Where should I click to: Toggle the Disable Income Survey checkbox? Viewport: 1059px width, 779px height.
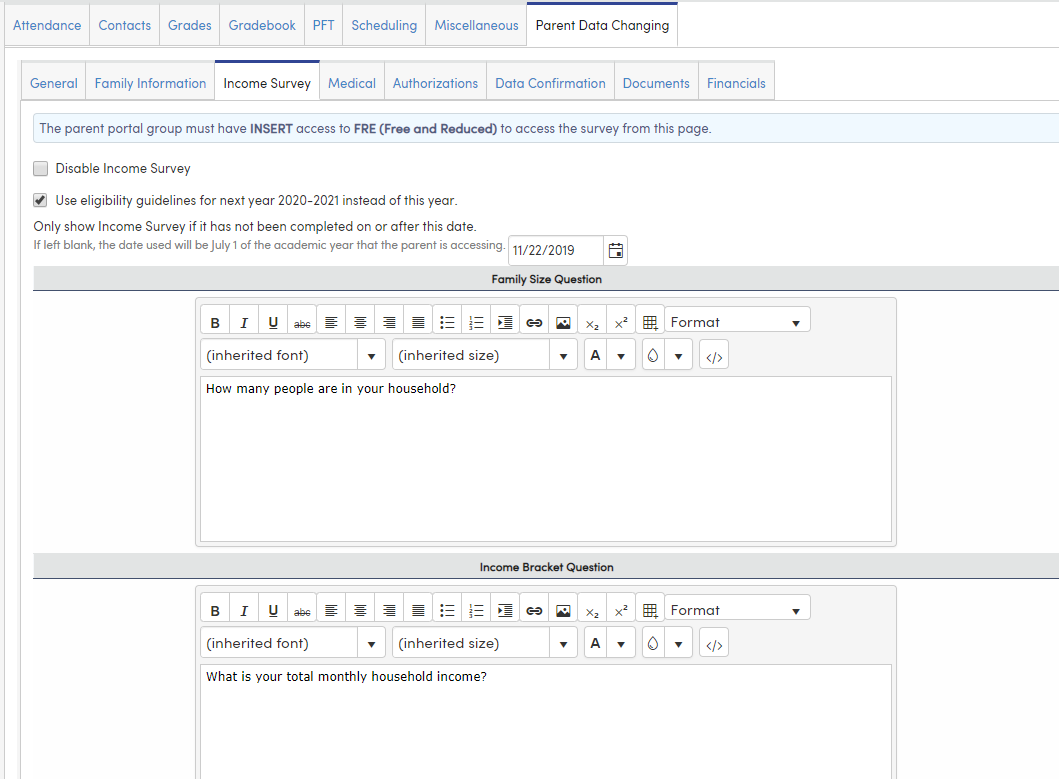tap(40, 168)
